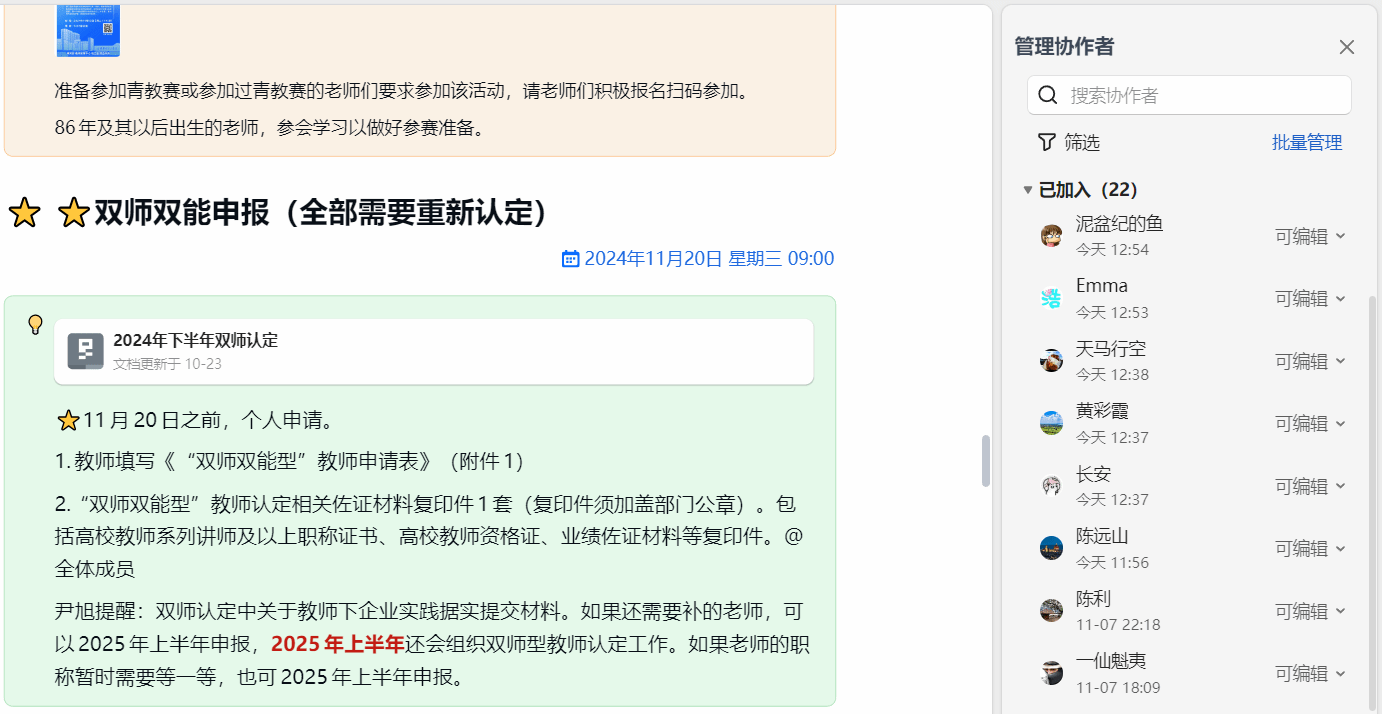Open the 筛选 filter options
The width and height of the screenshot is (1382, 714).
[1069, 142]
